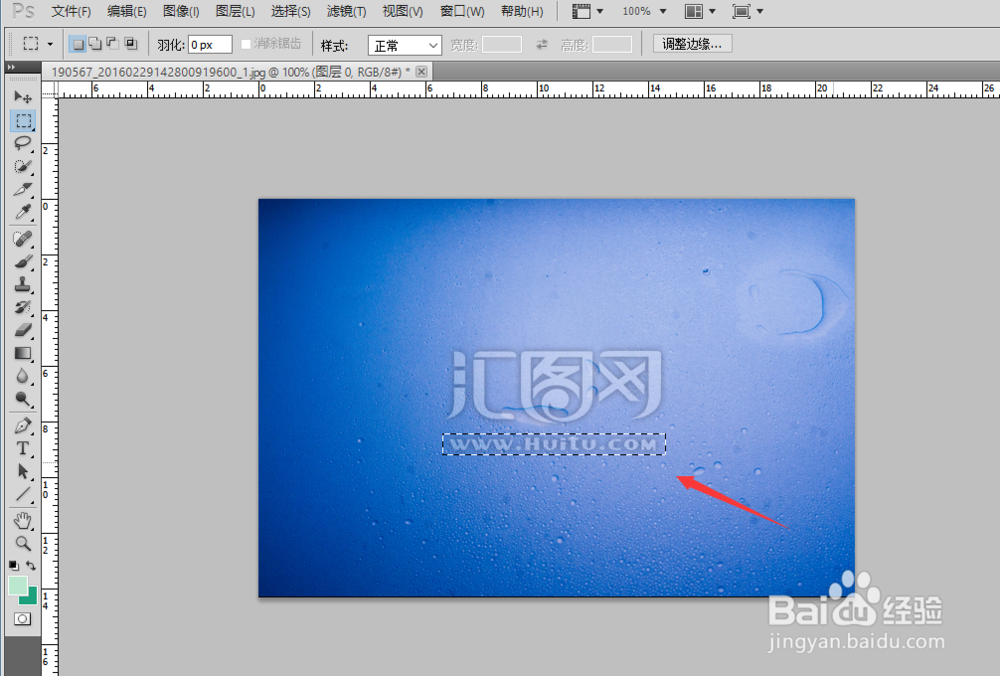This screenshot has width=1000, height=676.
Task: Select the Spot Healing Brush tool
Action: click(23, 239)
